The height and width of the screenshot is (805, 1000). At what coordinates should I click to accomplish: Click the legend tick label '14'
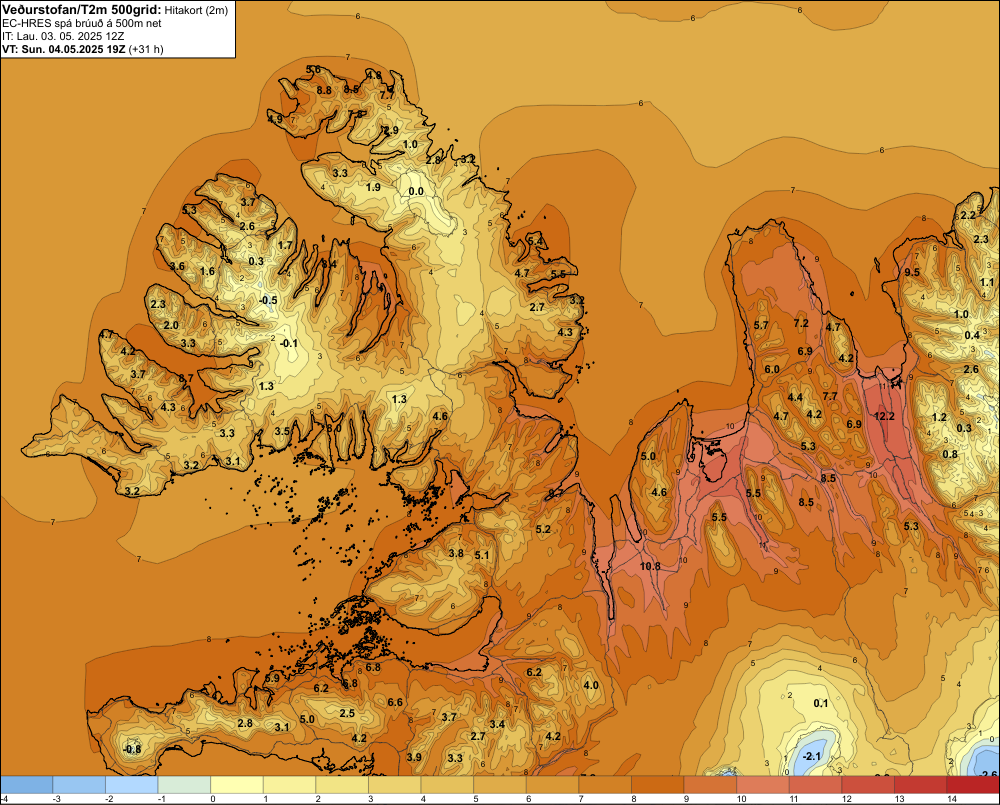(x=952, y=799)
